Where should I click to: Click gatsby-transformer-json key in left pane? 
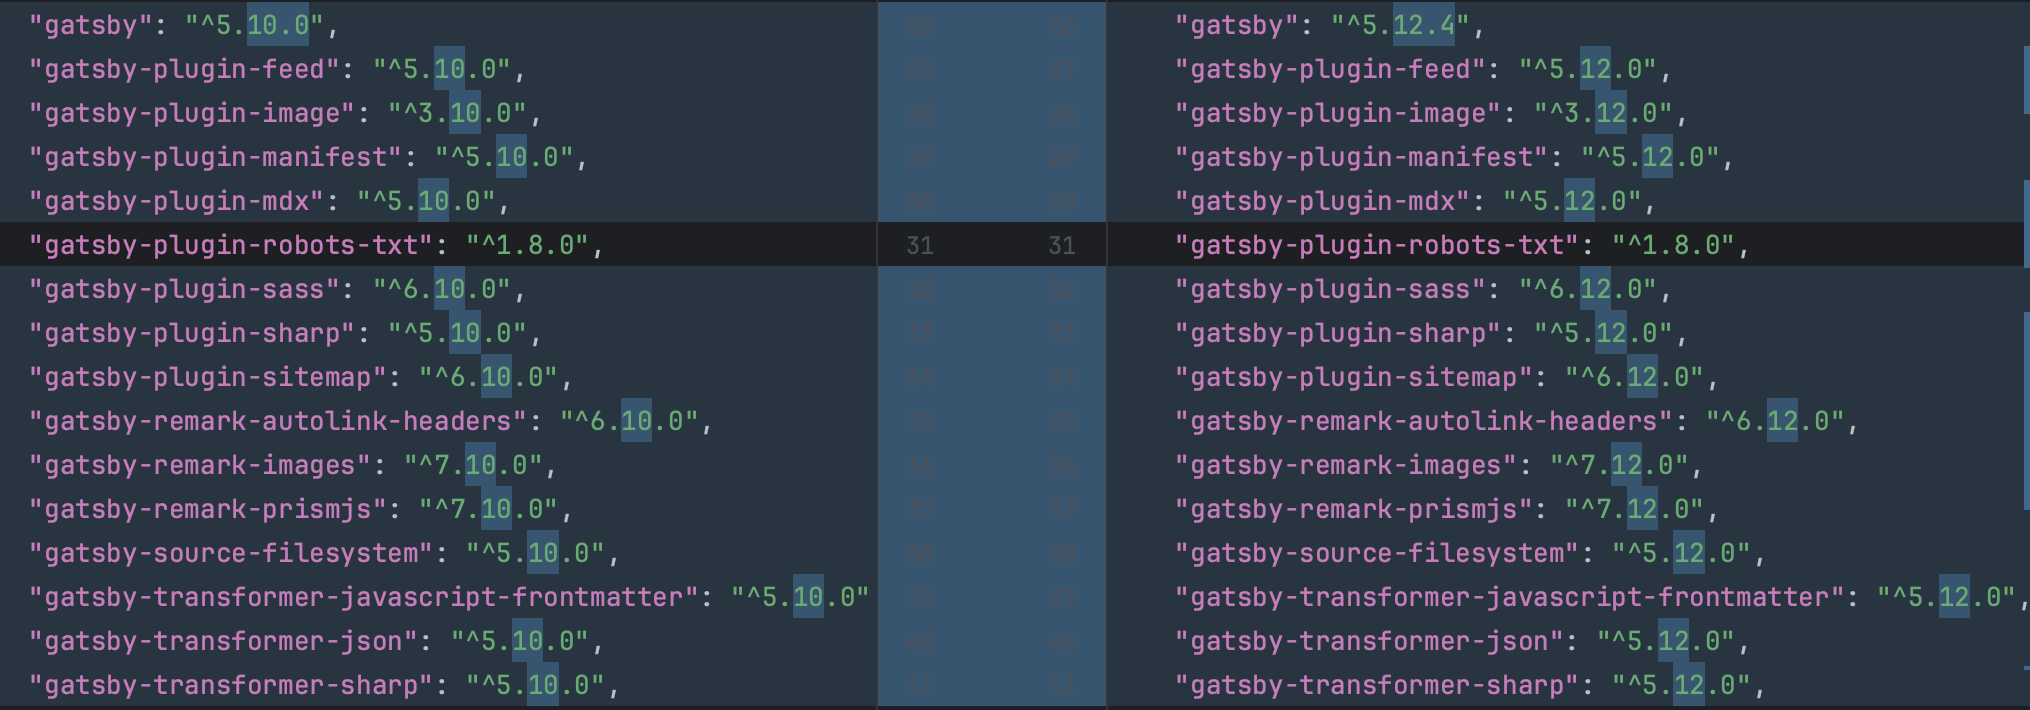tap(223, 641)
